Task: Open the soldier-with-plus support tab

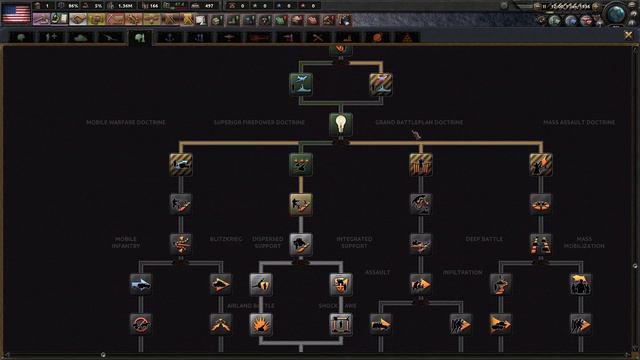Action: pos(51,38)
